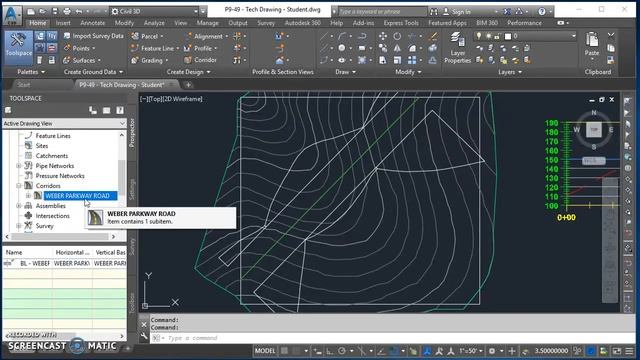The width and height of the screenshot is (640, 360).
Task: Click the layer color swatch in Layers panel
Action: (x=508, y=36)
